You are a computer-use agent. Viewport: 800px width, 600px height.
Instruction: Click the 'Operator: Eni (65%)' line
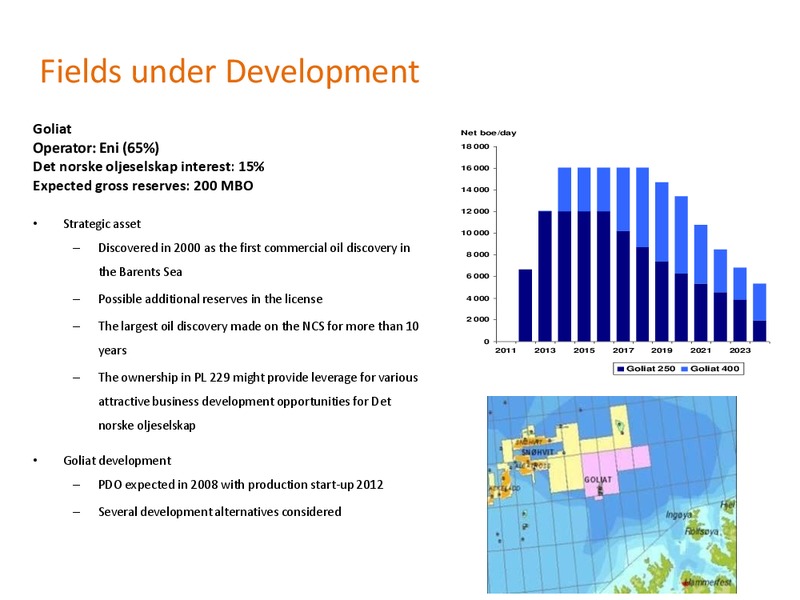tap(96, 148)
